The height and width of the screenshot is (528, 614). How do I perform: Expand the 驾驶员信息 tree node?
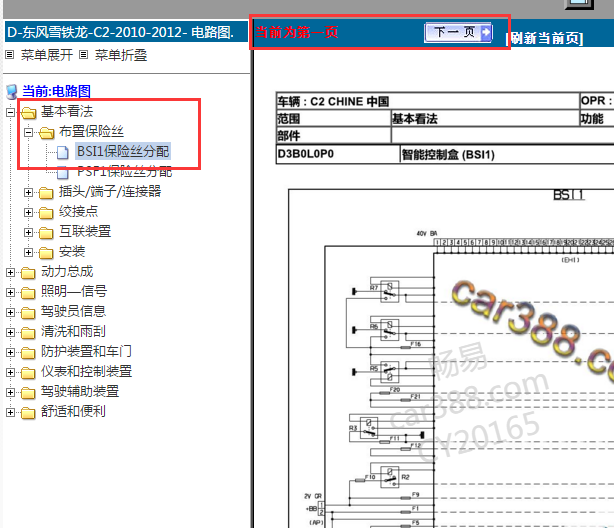(x=11, y=312)
